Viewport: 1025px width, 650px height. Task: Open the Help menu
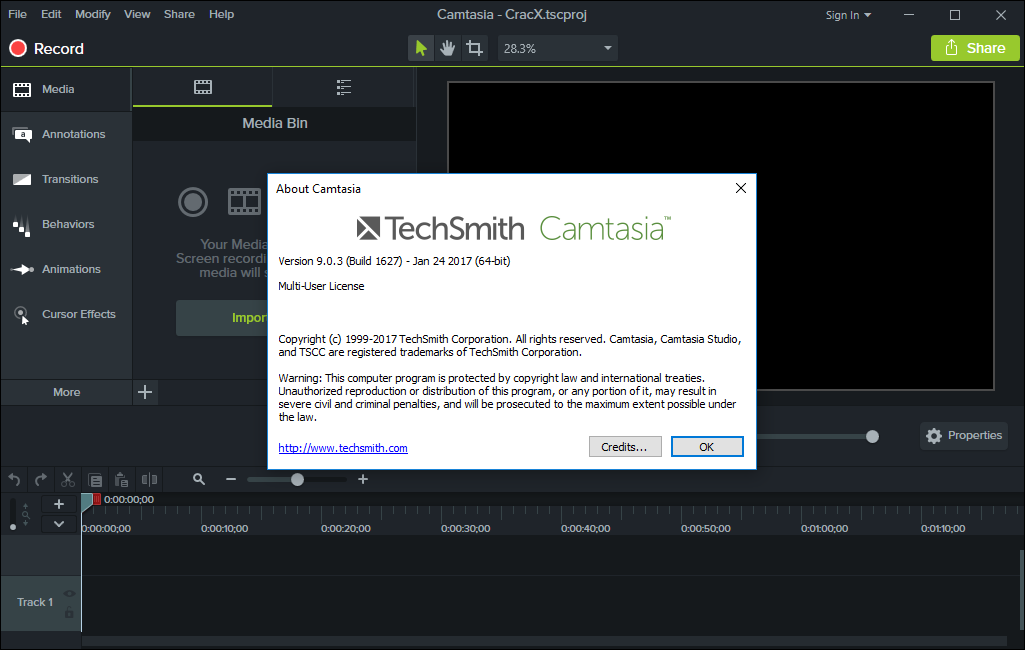click(x=222, y=14)
